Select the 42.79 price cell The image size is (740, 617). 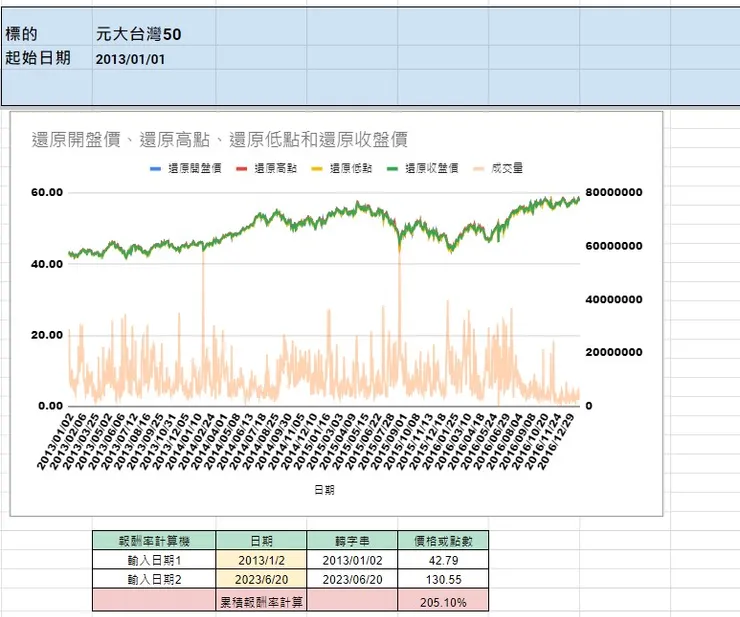(x=443, y=560)
